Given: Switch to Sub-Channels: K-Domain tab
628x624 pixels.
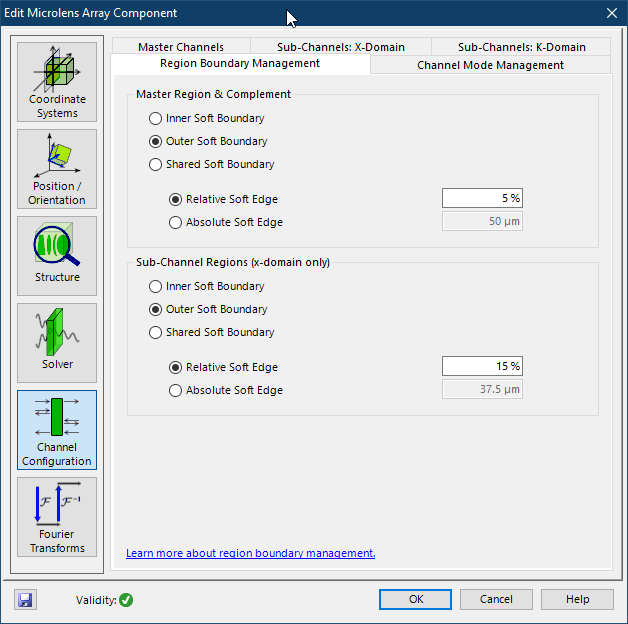Looking at the screenshot, I should pos(521,47).
